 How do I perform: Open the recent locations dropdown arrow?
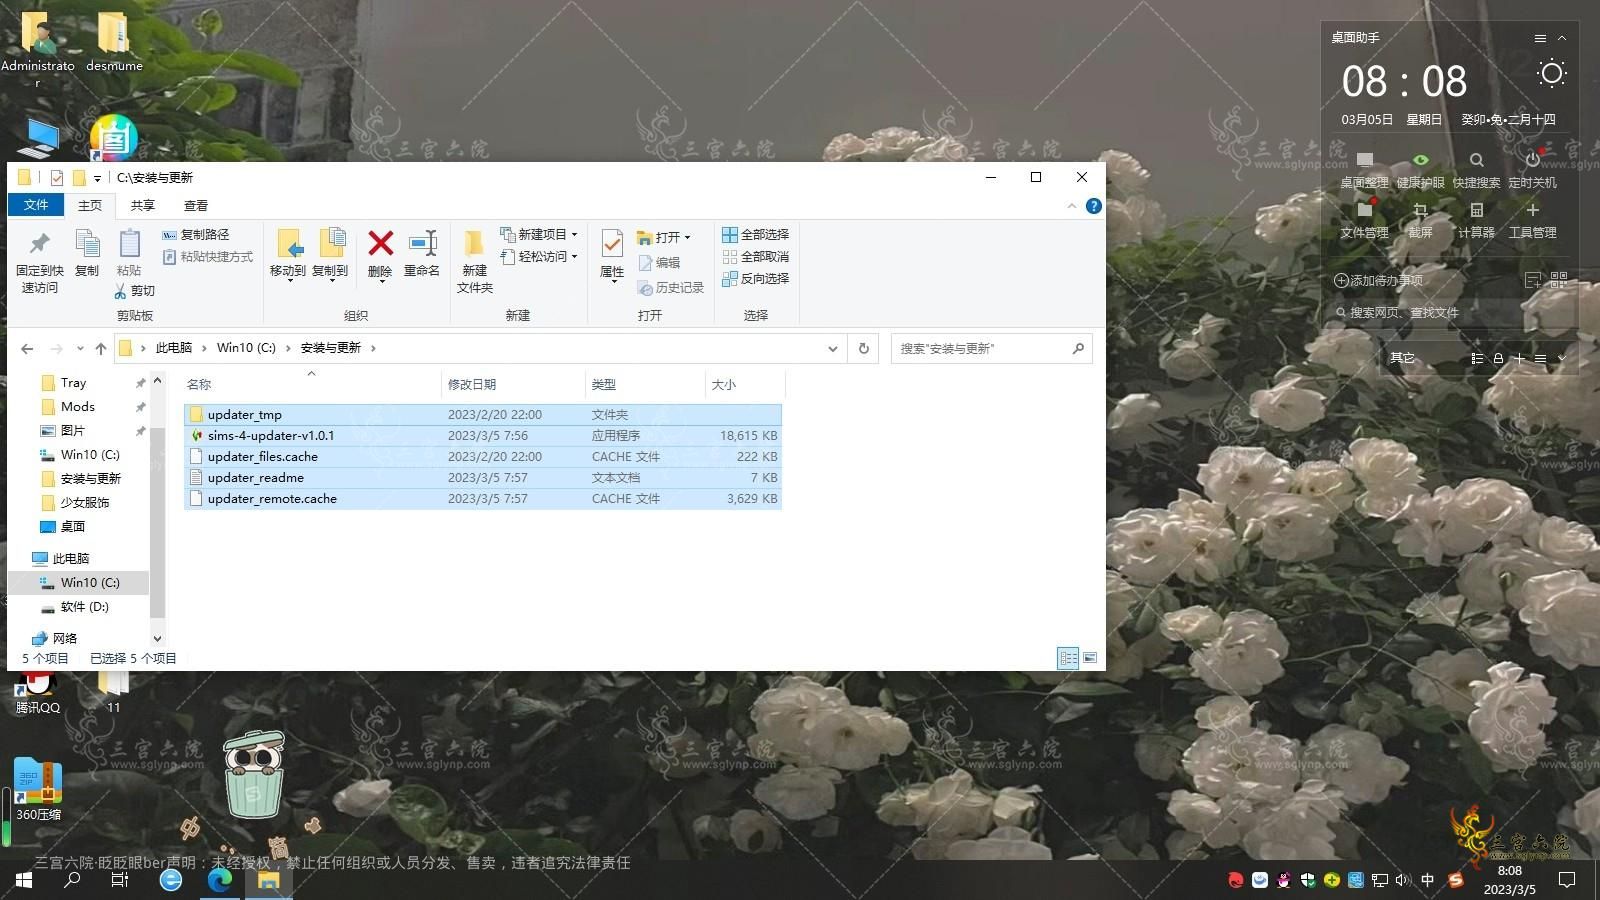[x=80, y=348]
